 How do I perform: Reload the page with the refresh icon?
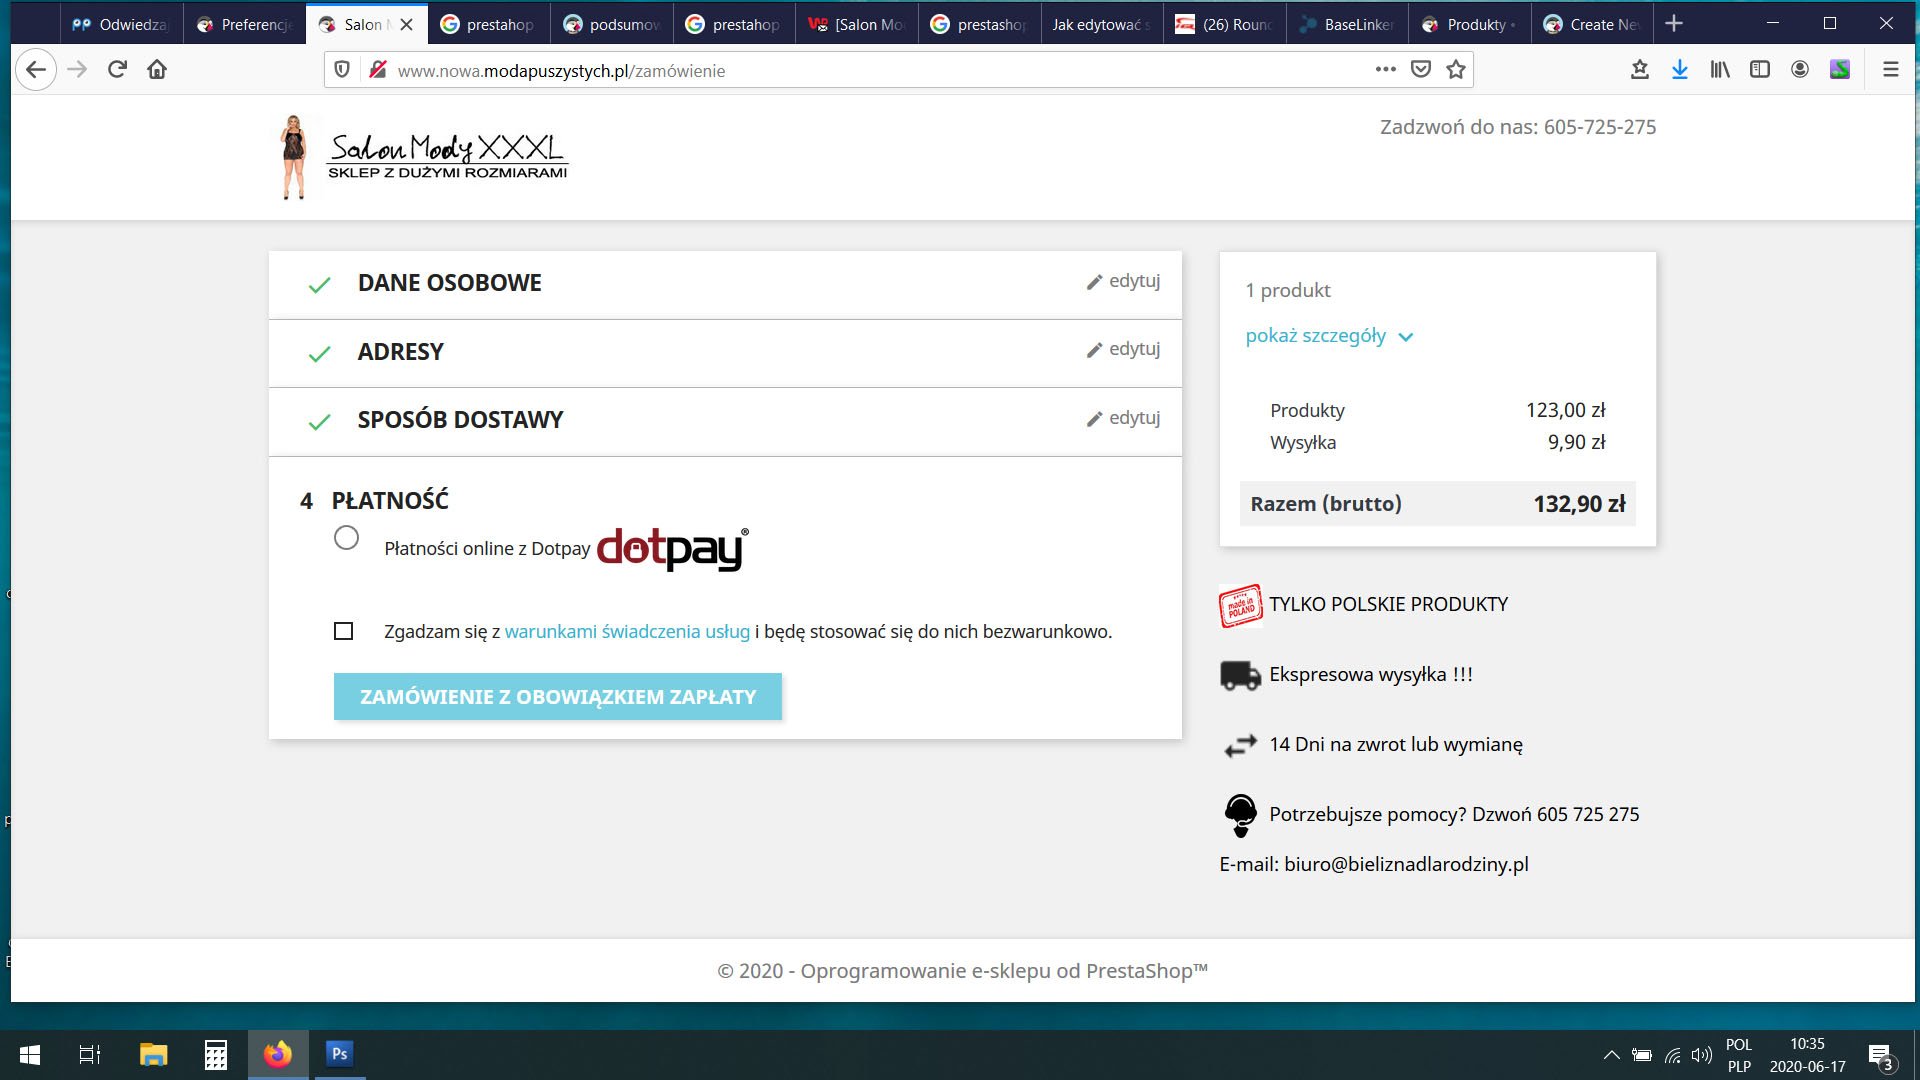117,69
